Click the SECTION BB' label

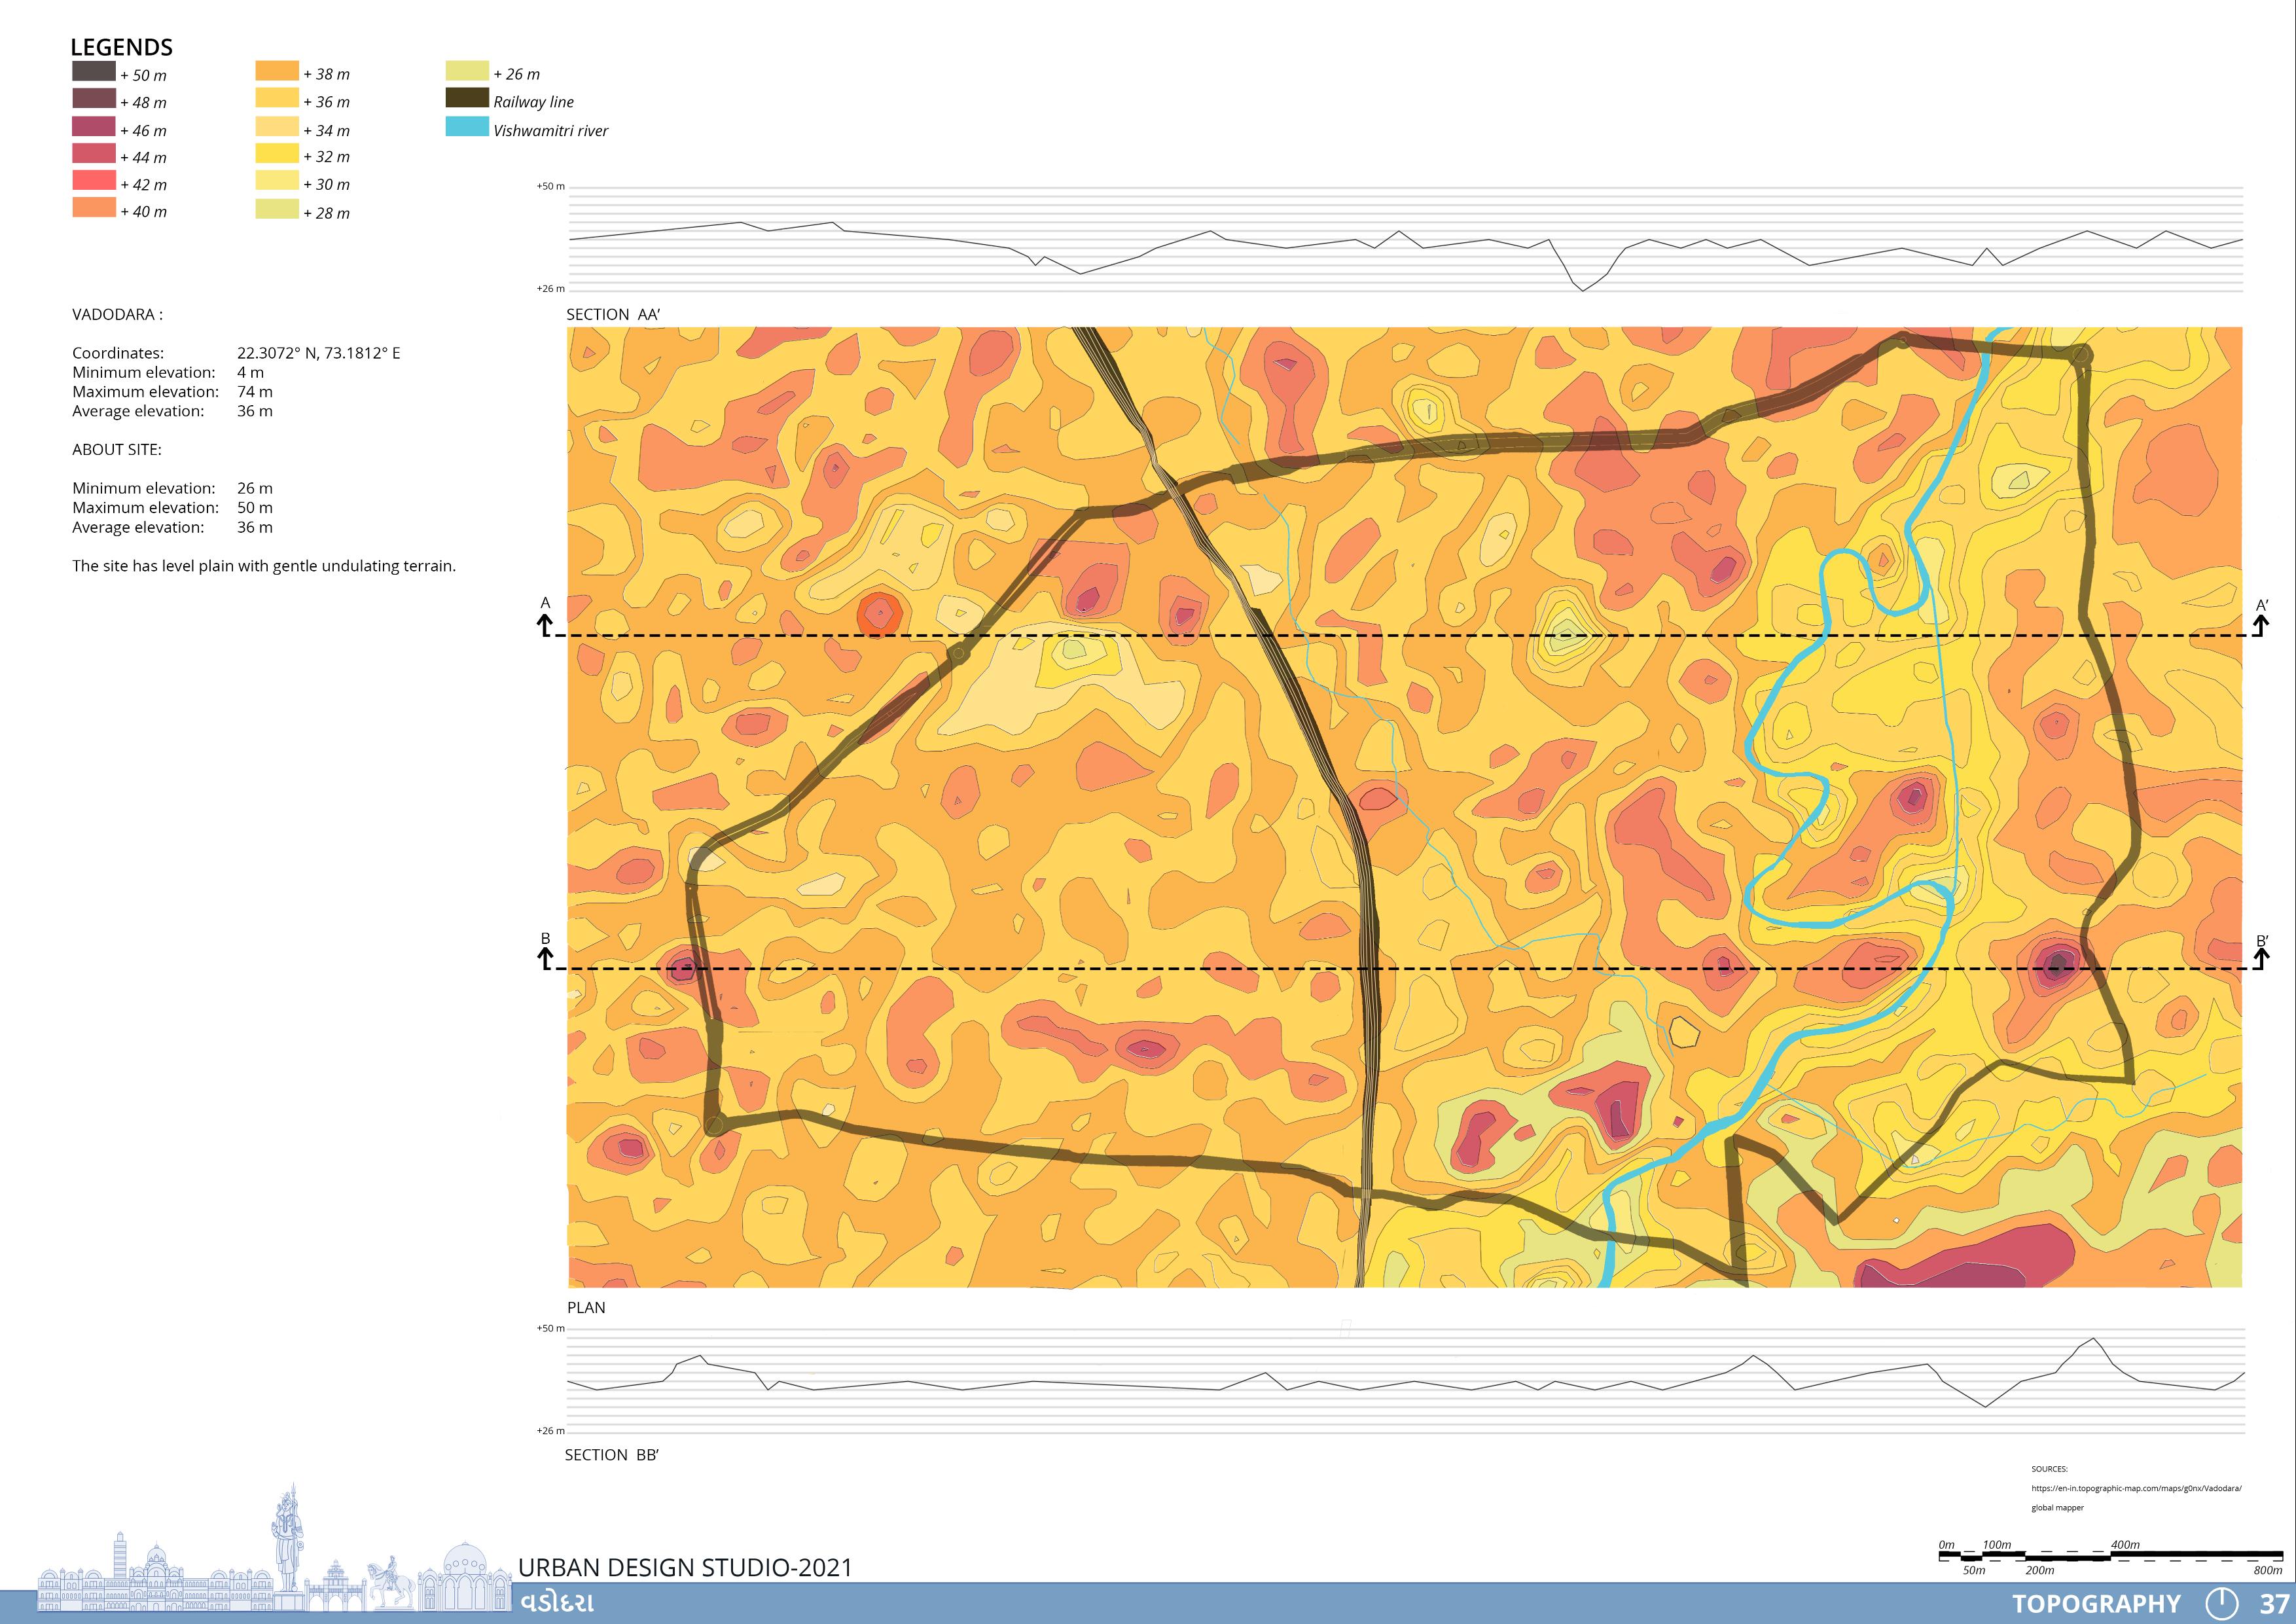611,1455
